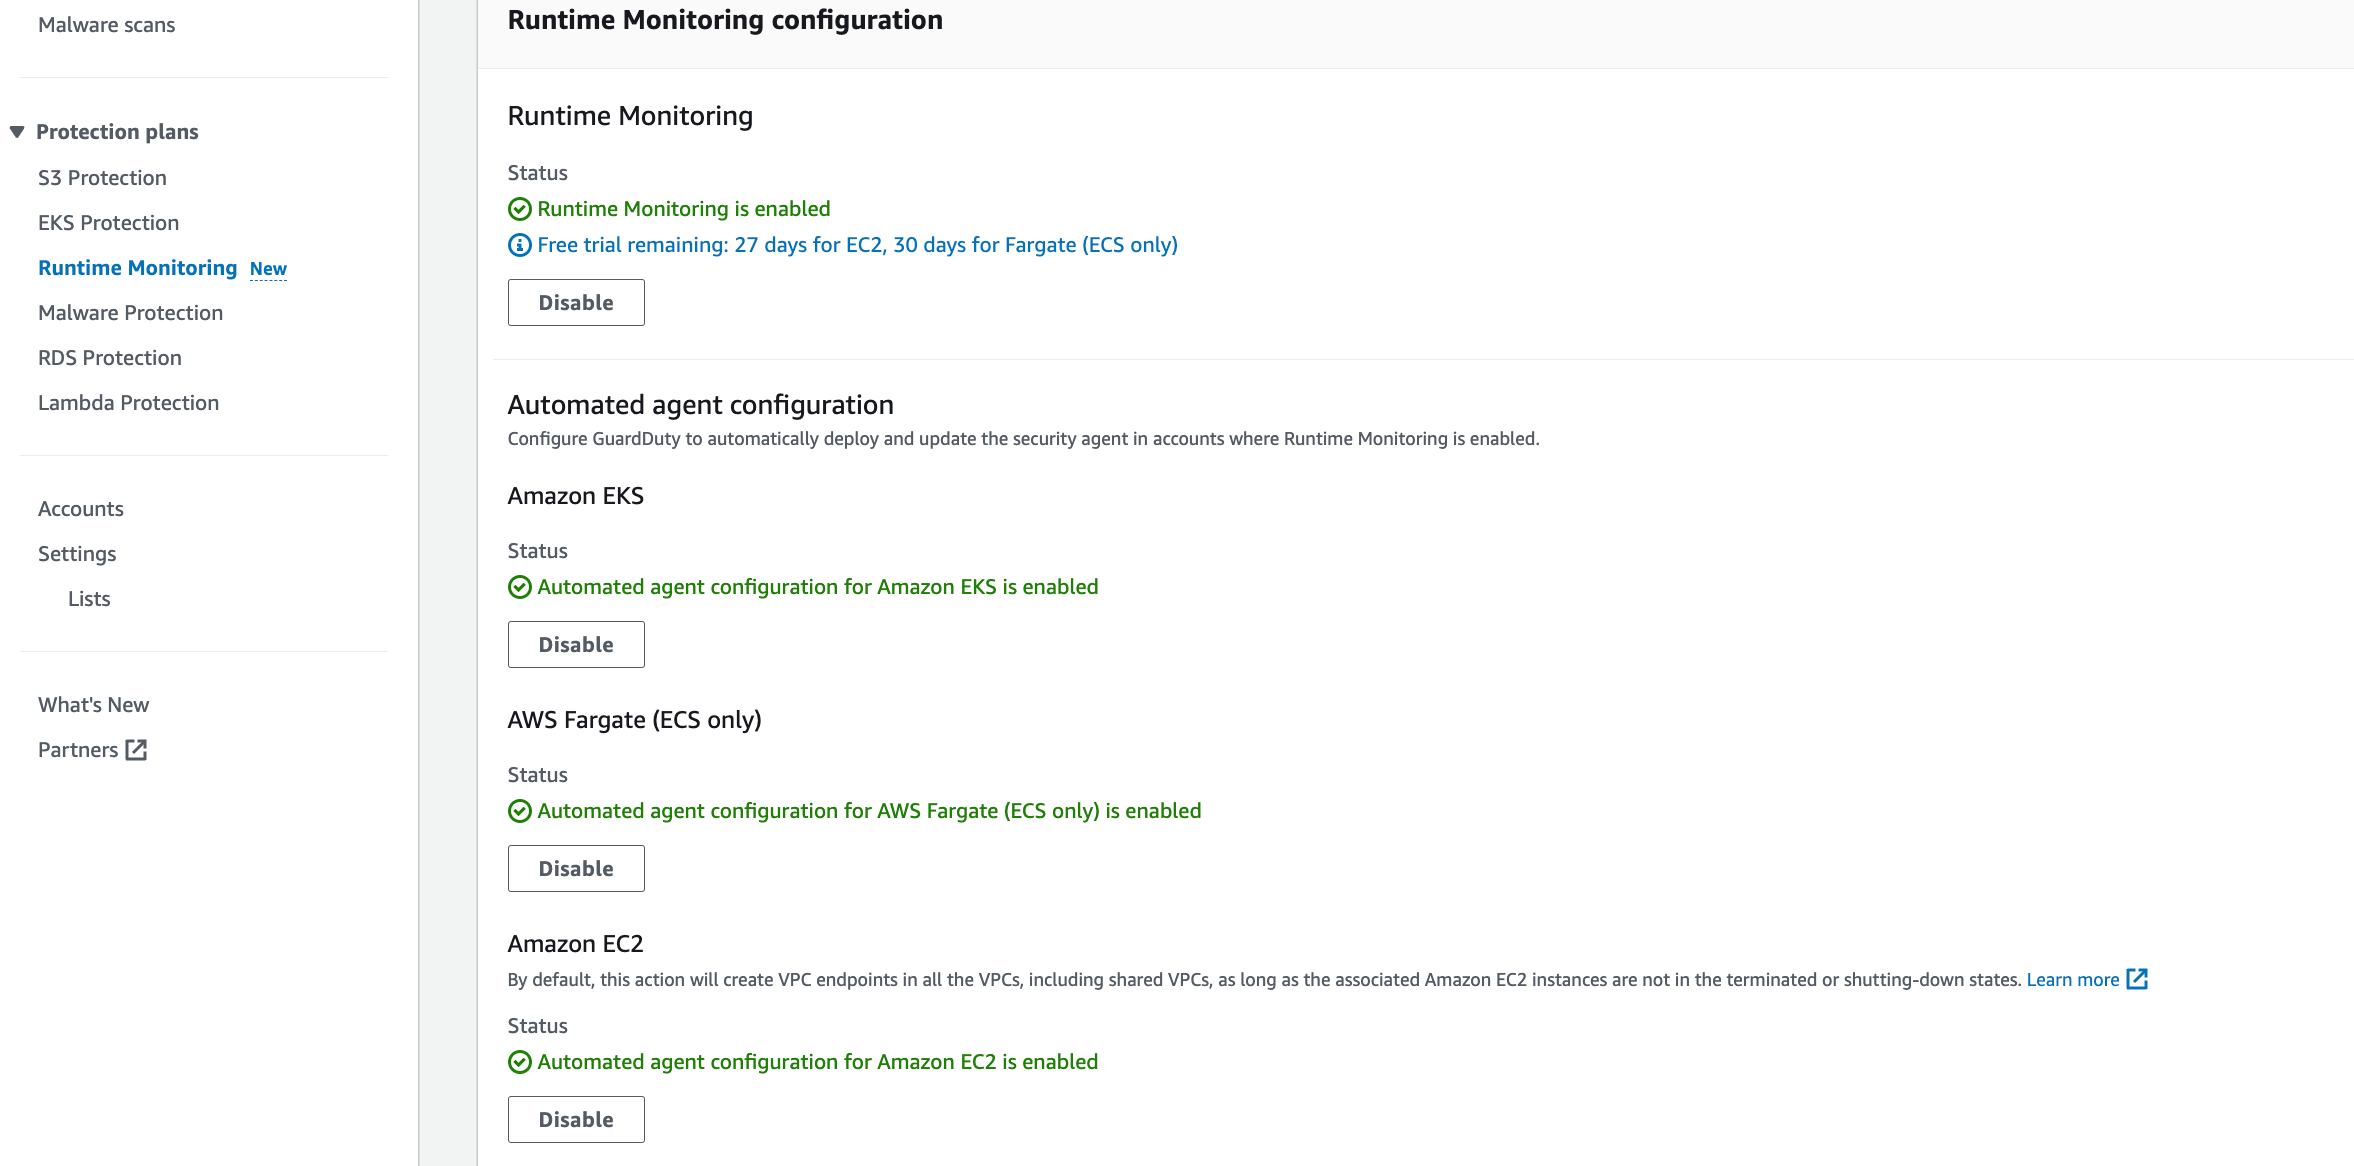Disable automated agent for Amazon EC2

(x=576, y=1120)
